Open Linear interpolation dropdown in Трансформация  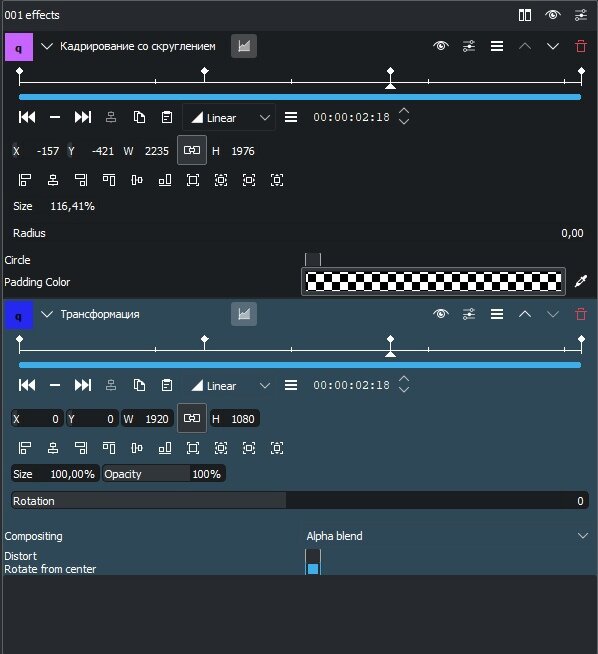229,386
